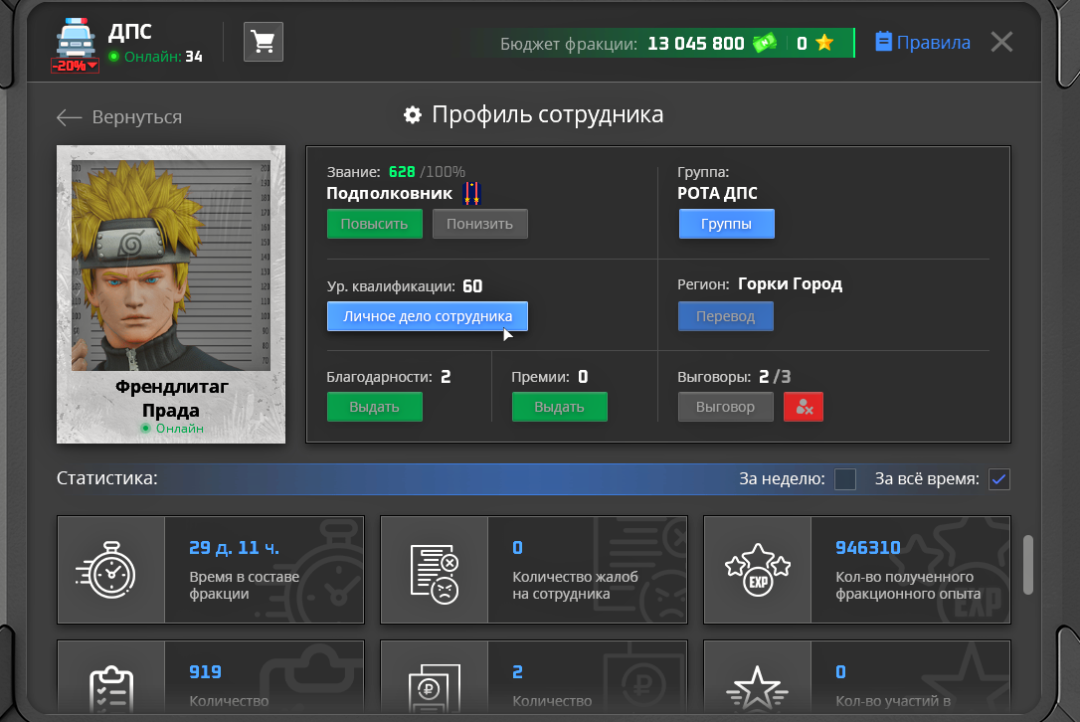
Task: Click the ruble documents icon
Action: pyautogui.click(x=434, y=689)
